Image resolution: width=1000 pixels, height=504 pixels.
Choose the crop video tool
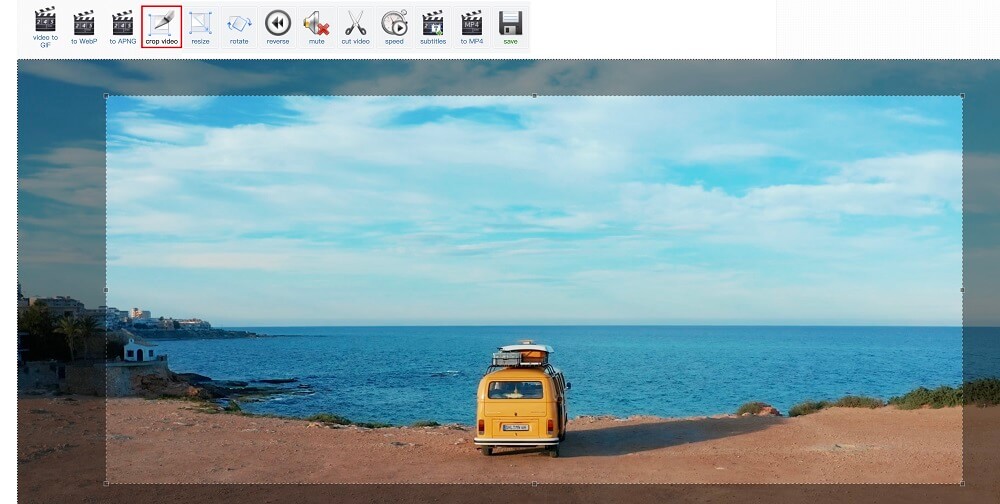[161, 27]
